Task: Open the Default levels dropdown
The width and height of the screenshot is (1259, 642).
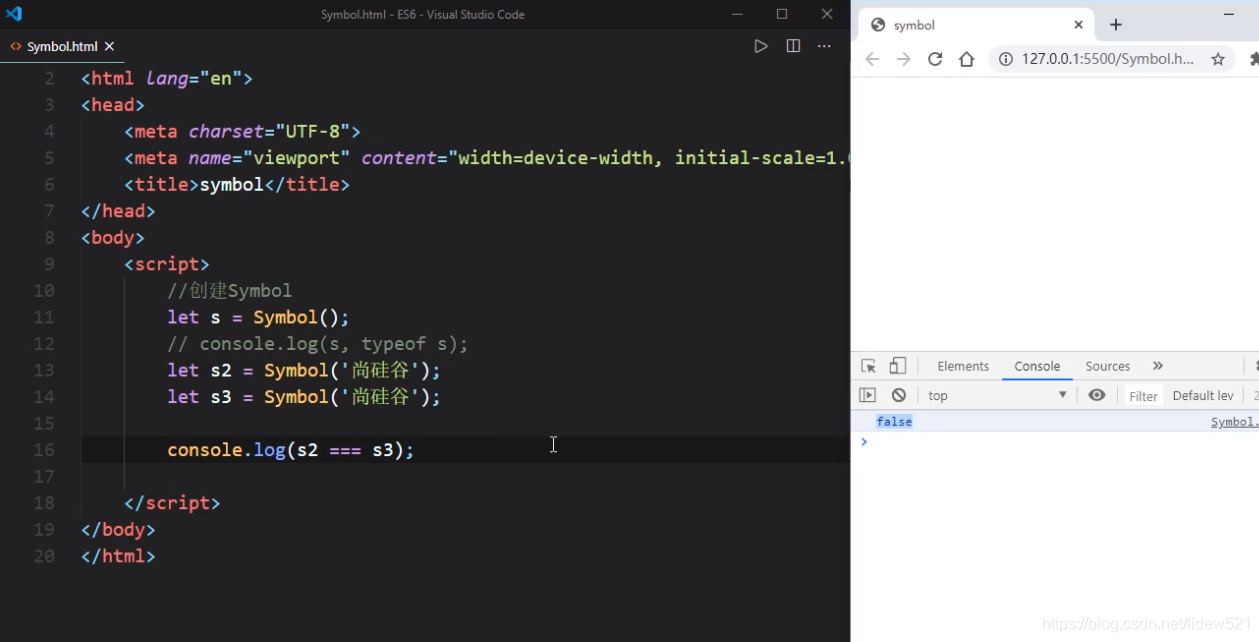Action: [x=1203, y=396]
